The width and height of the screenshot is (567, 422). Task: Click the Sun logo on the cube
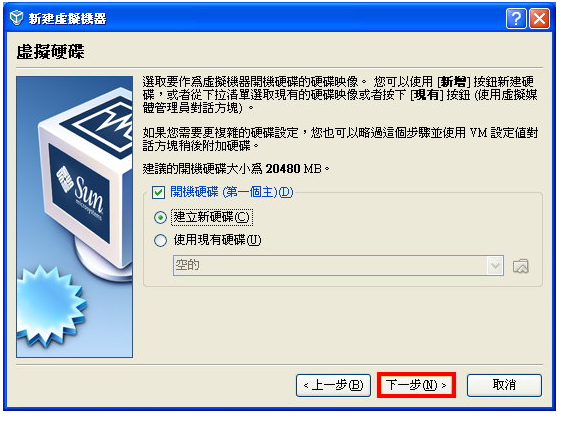(x=80, y=193)
